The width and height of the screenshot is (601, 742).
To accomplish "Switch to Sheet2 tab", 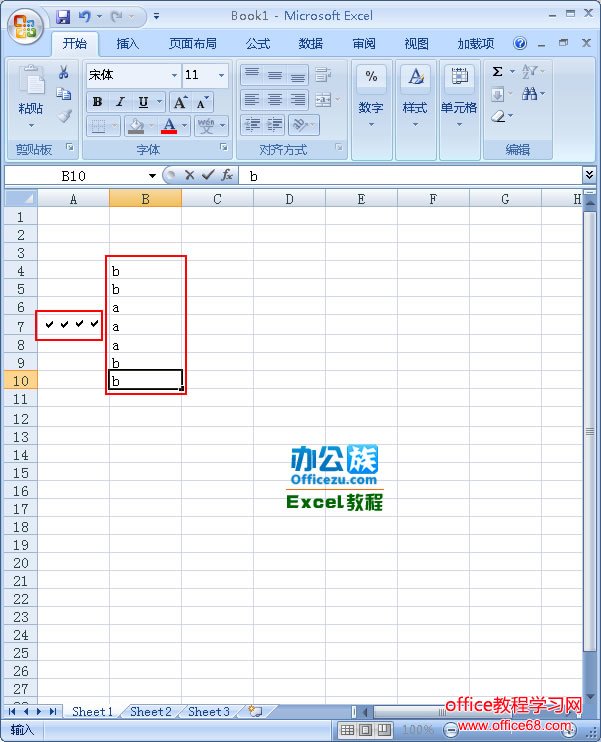I will pos(150,712).
